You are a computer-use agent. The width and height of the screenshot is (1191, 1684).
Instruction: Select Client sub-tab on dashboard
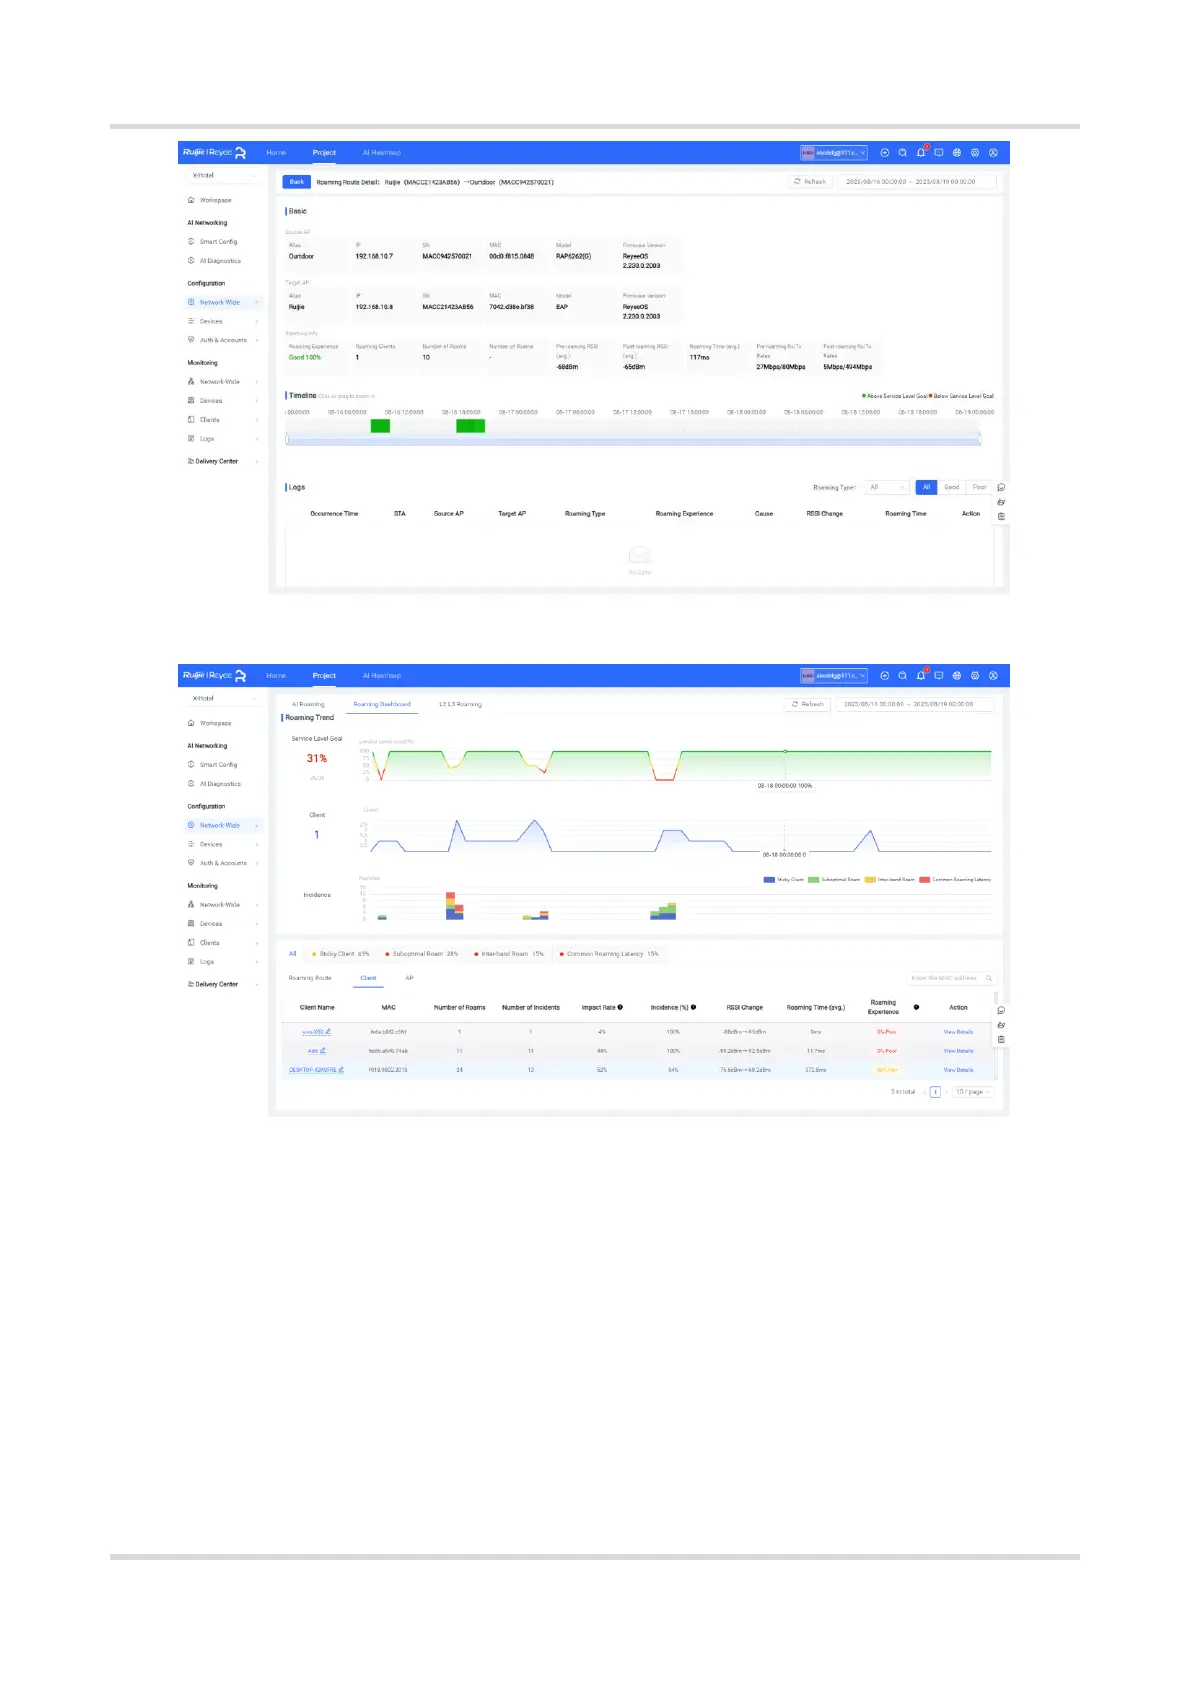[x=368, y=978]
